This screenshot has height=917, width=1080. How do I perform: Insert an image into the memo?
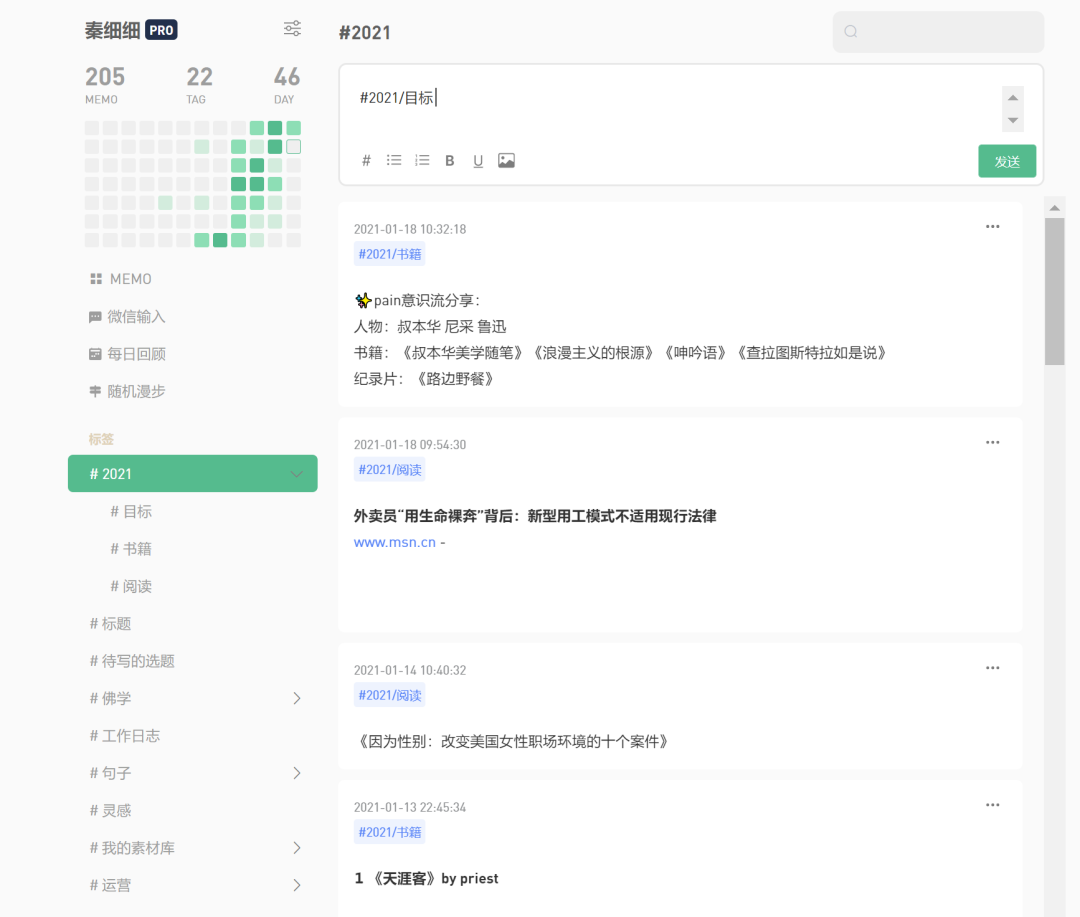coord(506,161)
